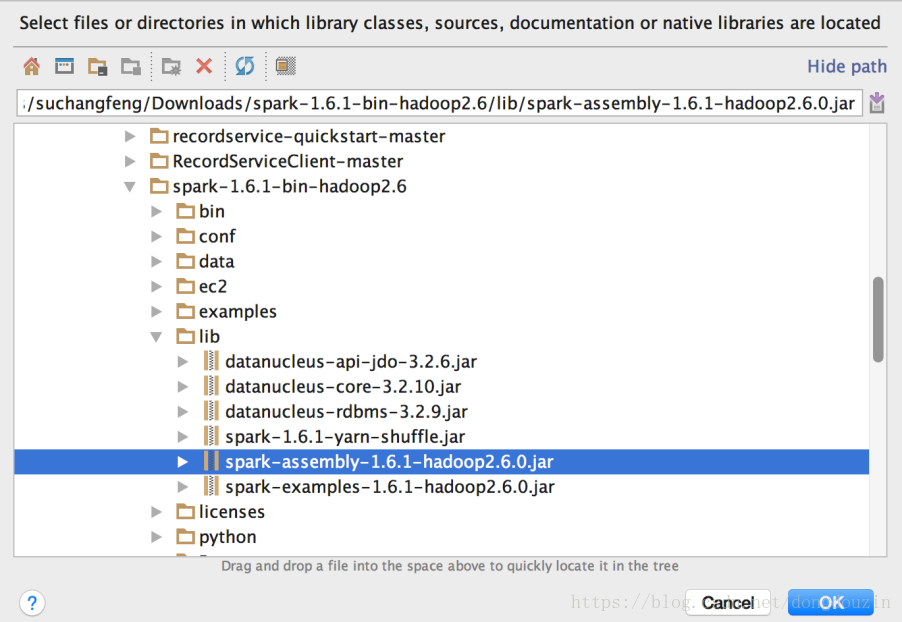This screenshot has height=622, width=902.
Task: Open the path history icon beside the path field
Action: click(x=877, y=103)
